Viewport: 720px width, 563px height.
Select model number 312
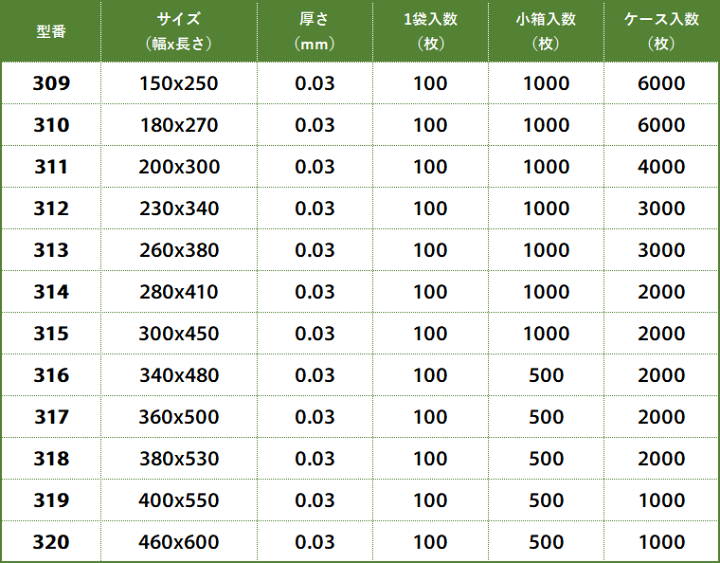click(x=51, y=208)
